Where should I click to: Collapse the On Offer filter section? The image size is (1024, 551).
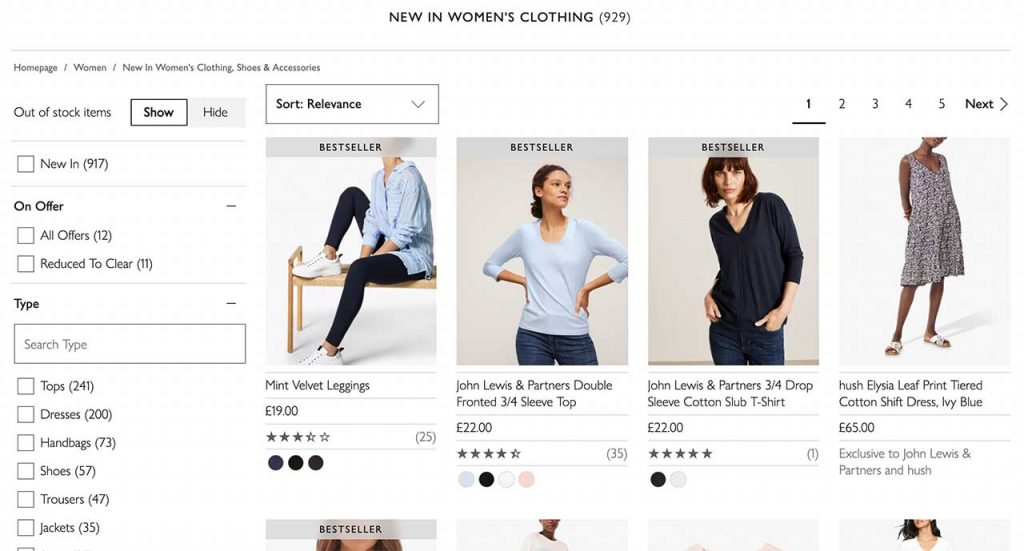(x=231, y=206)
